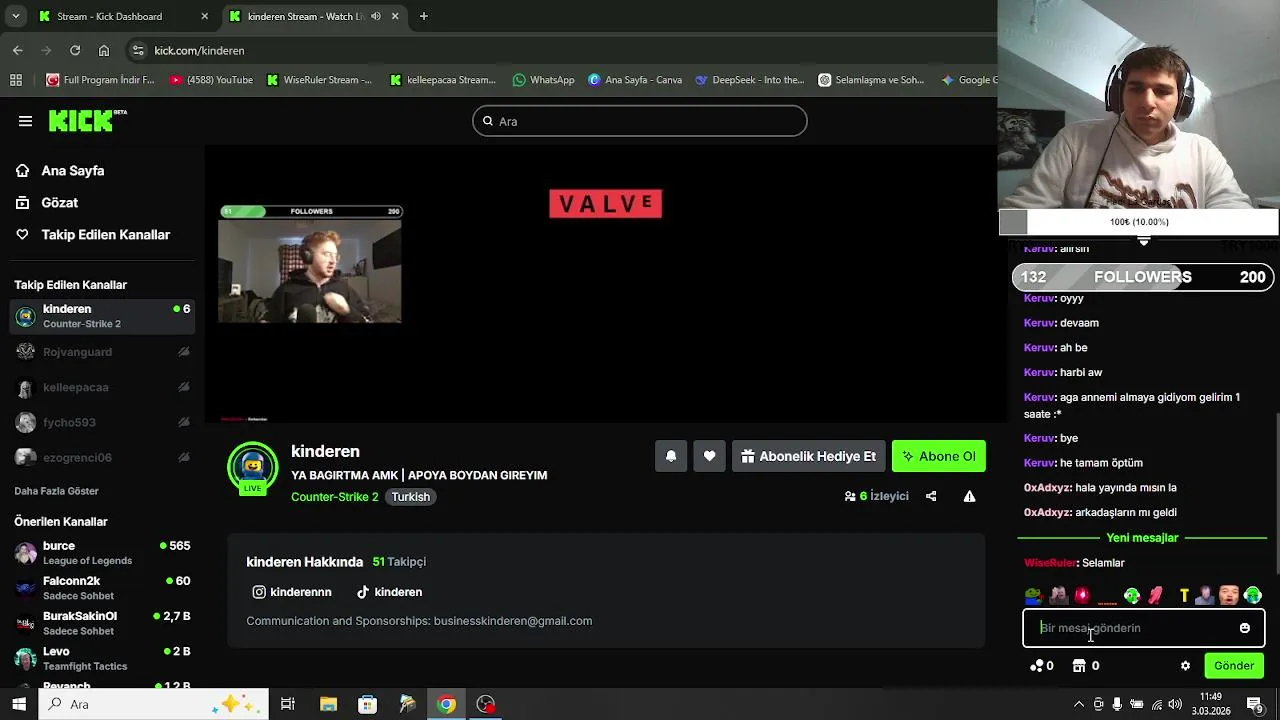Insert the red siren emote

1082,595
